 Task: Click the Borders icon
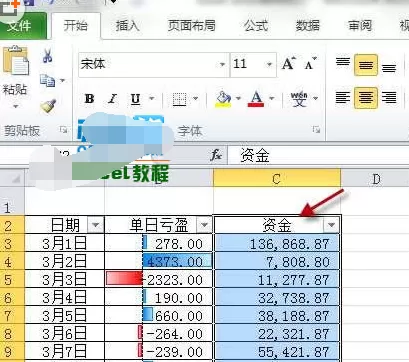click(179, 99)
